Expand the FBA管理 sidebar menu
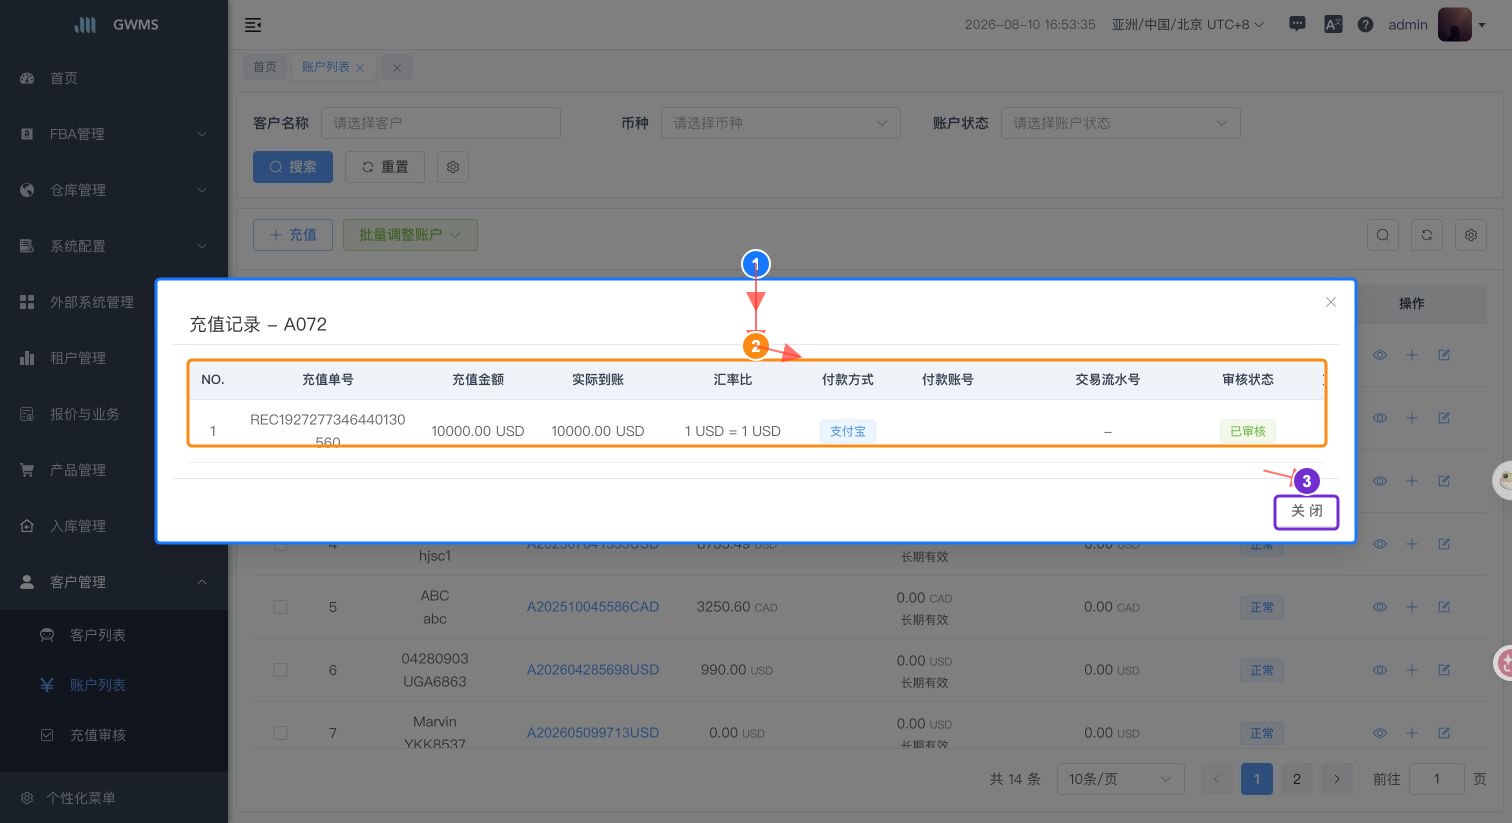This screenshot has height=823, width=1512. coord(114,134)
